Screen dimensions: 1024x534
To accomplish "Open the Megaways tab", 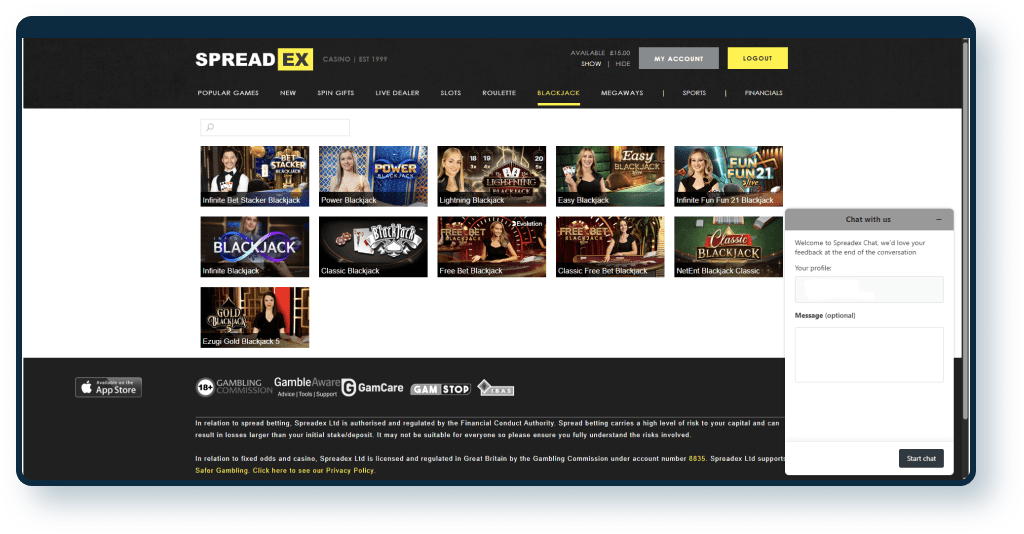I will coord(622,93).
